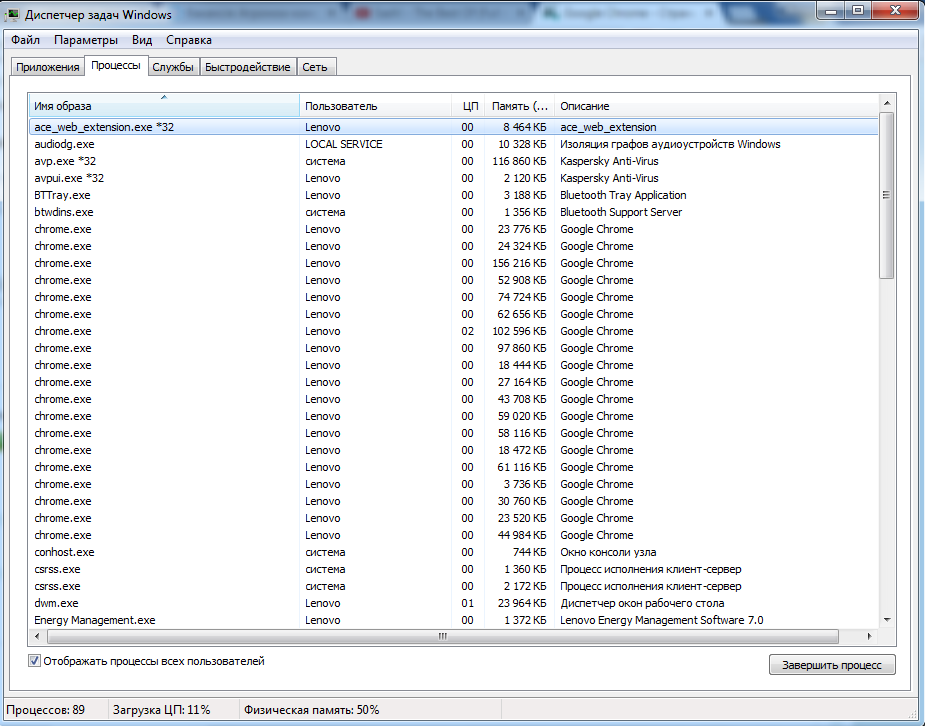925x726 pixels.
Task: Select the dwm.exe process
Action: coord(453,603)
